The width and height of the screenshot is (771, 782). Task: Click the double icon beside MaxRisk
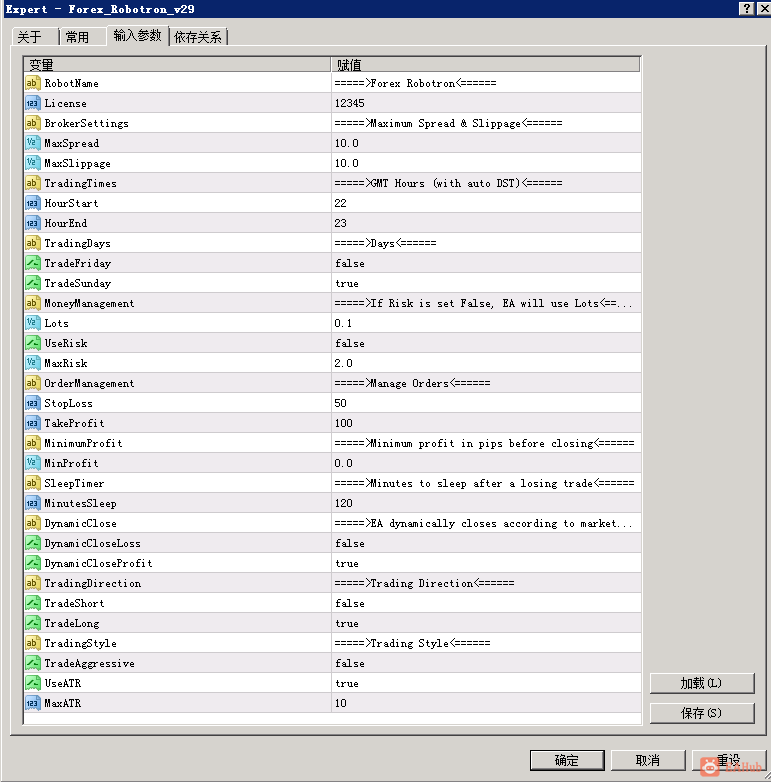[32, 363]
